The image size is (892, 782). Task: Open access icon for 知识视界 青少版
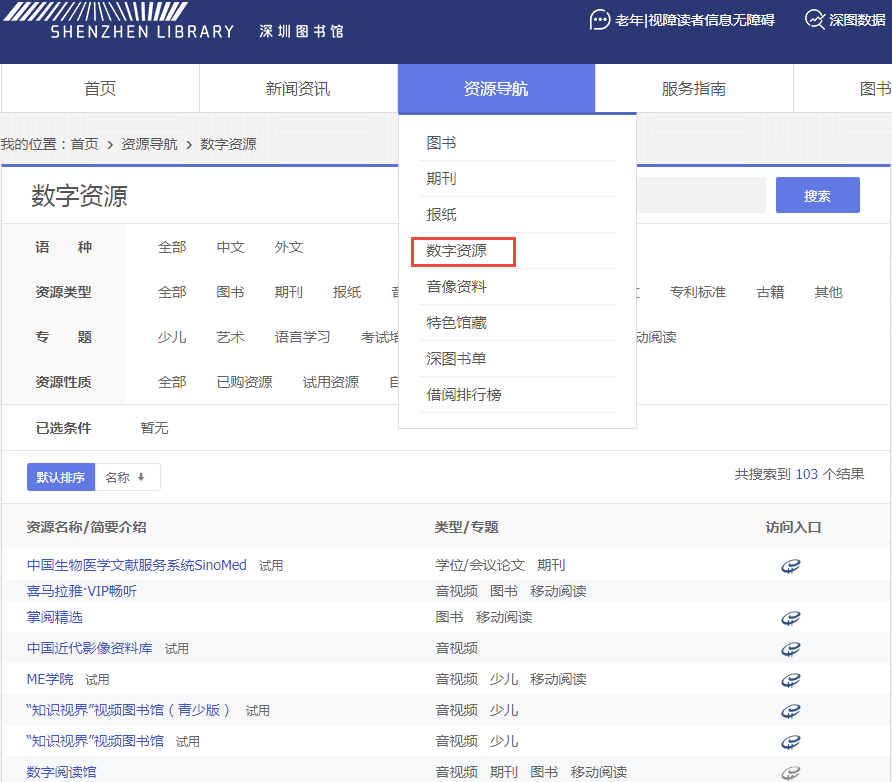click(x=790, y=711)
